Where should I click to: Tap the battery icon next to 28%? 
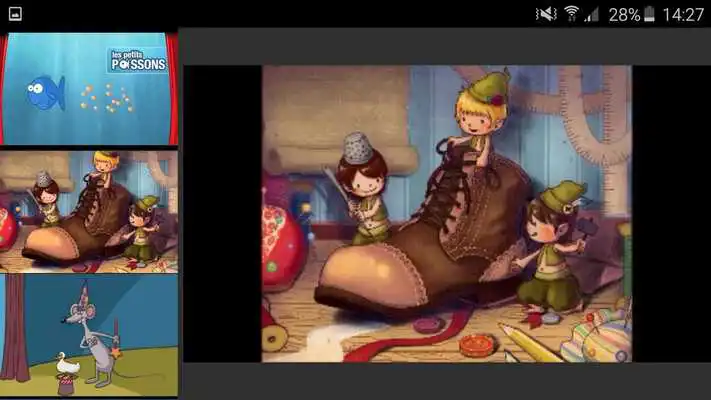click(649, 15)
